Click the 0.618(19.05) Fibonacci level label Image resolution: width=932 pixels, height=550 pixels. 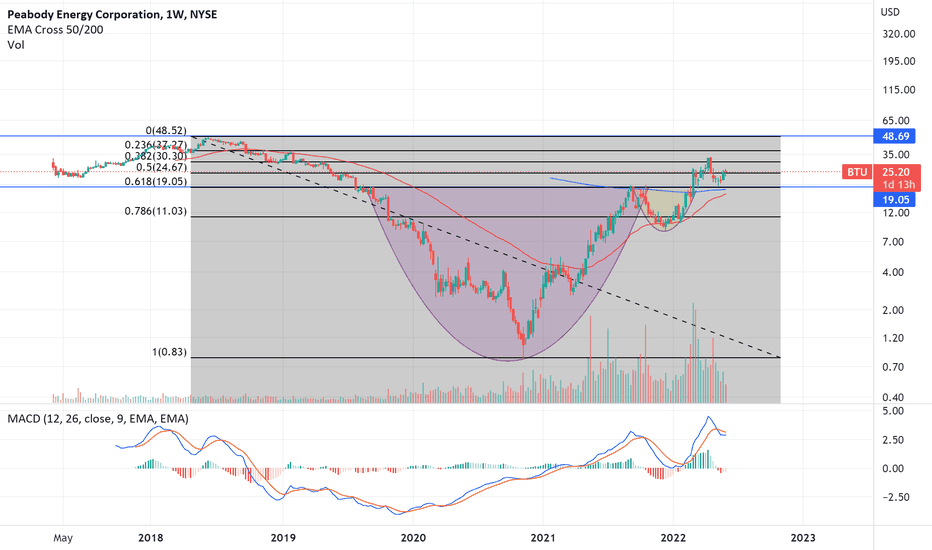[x=155, y=182]
